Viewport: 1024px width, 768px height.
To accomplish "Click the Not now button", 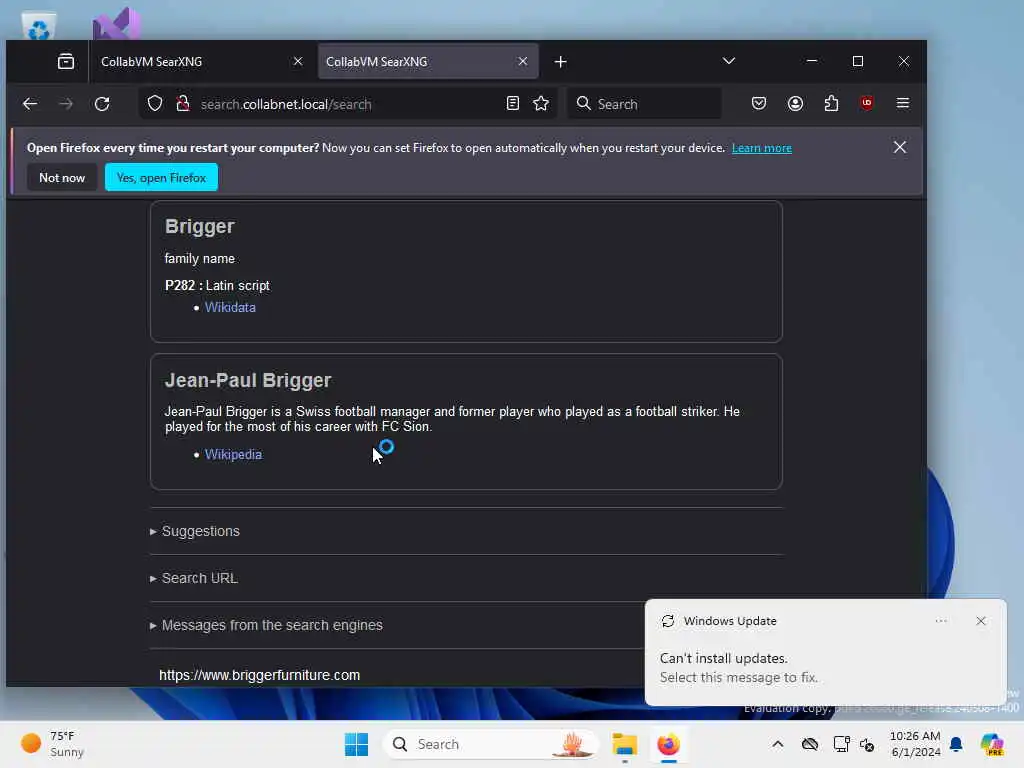I will coord(61,178).
